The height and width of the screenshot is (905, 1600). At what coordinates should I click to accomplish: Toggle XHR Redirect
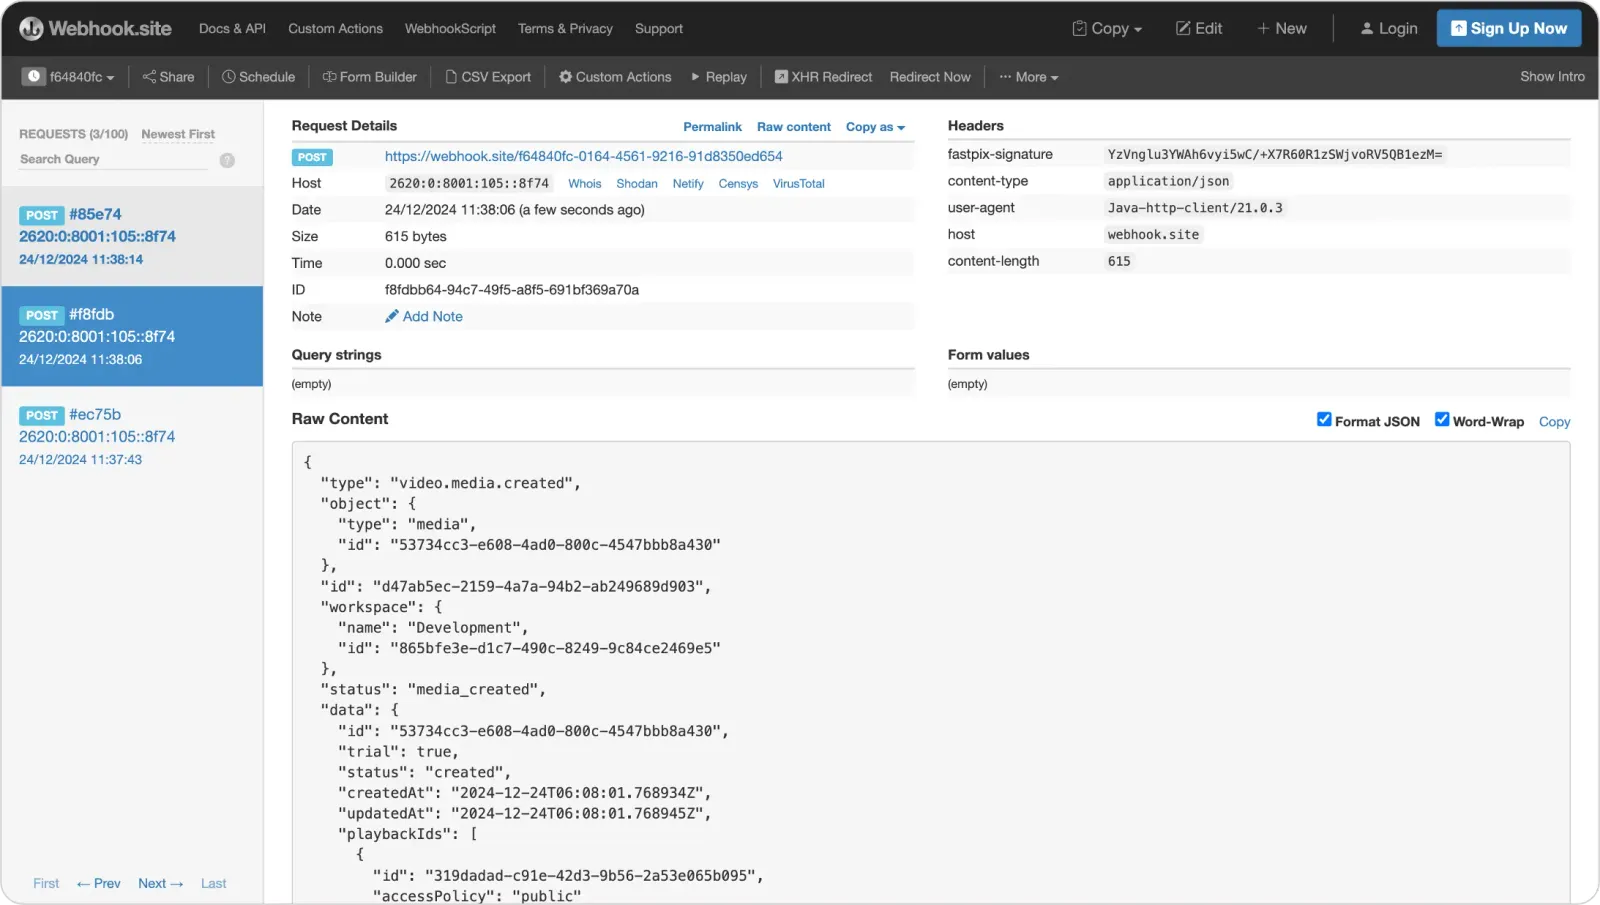(x=823, y=77)
